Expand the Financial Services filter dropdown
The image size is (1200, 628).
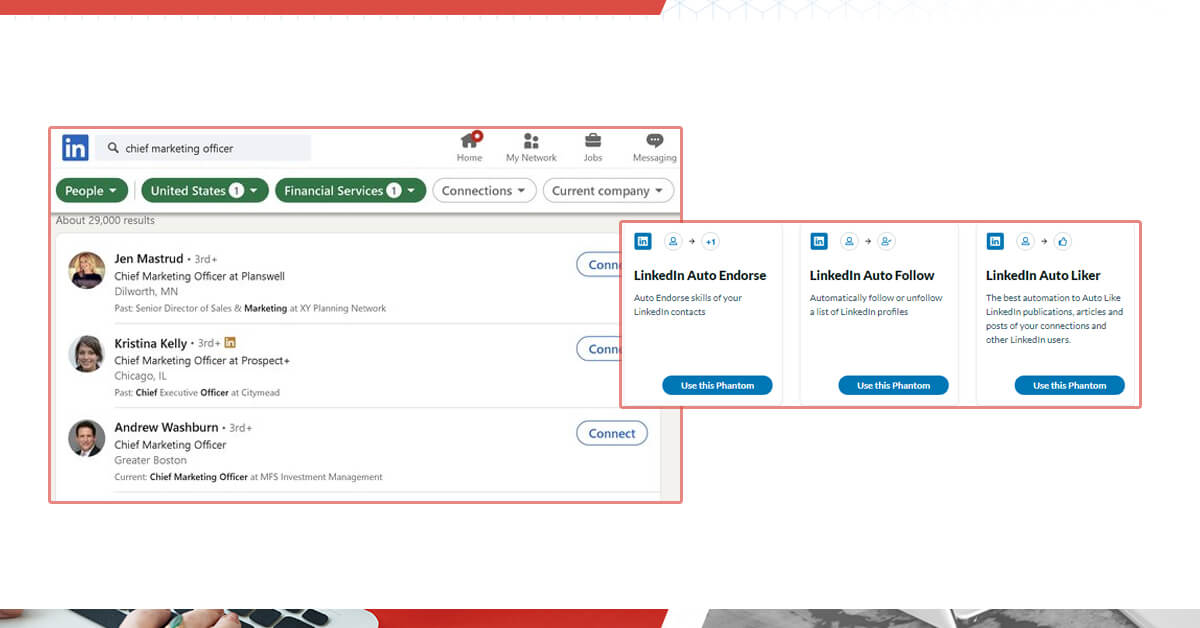[351, 191]
